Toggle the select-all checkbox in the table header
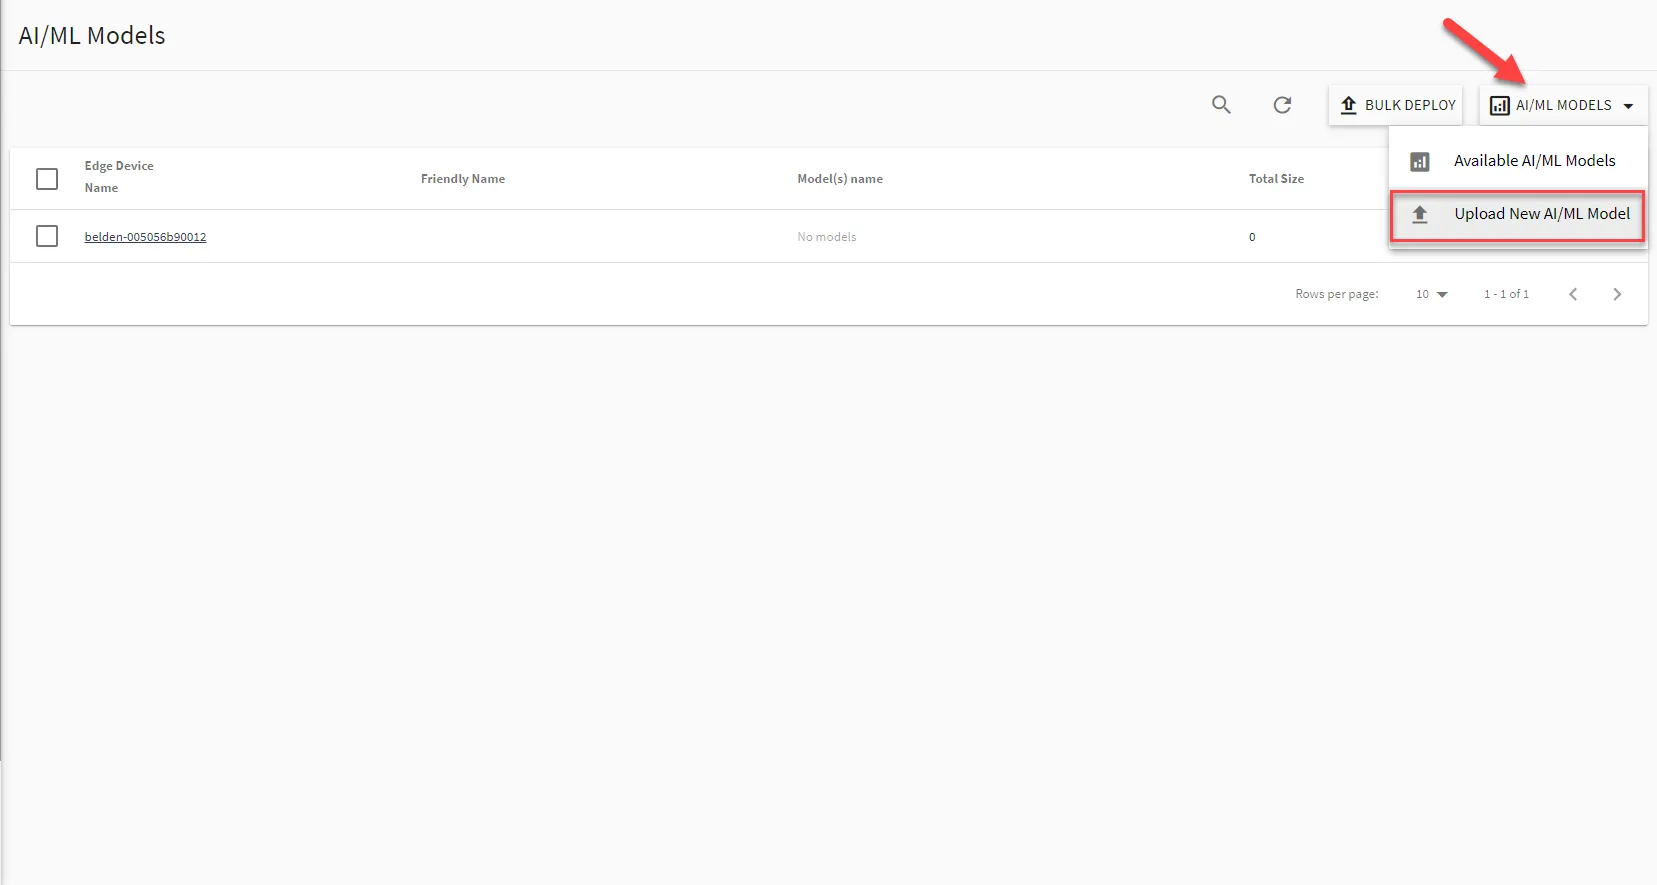Screen dimensions: 1657x885 pos(47,179)
